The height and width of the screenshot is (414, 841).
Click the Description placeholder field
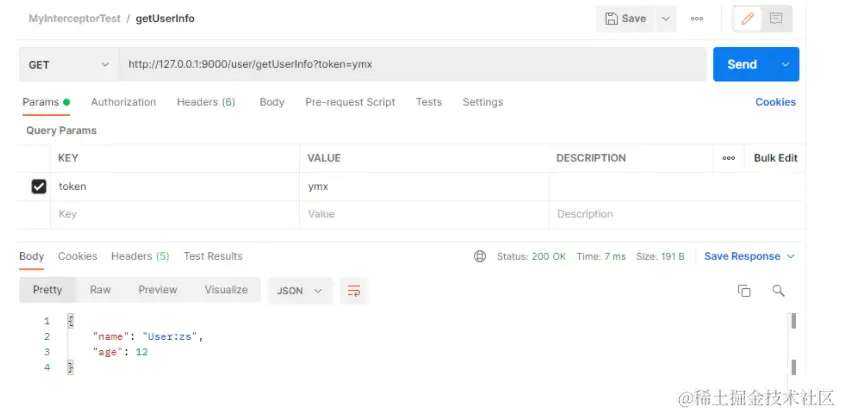(x=677, y=215)
